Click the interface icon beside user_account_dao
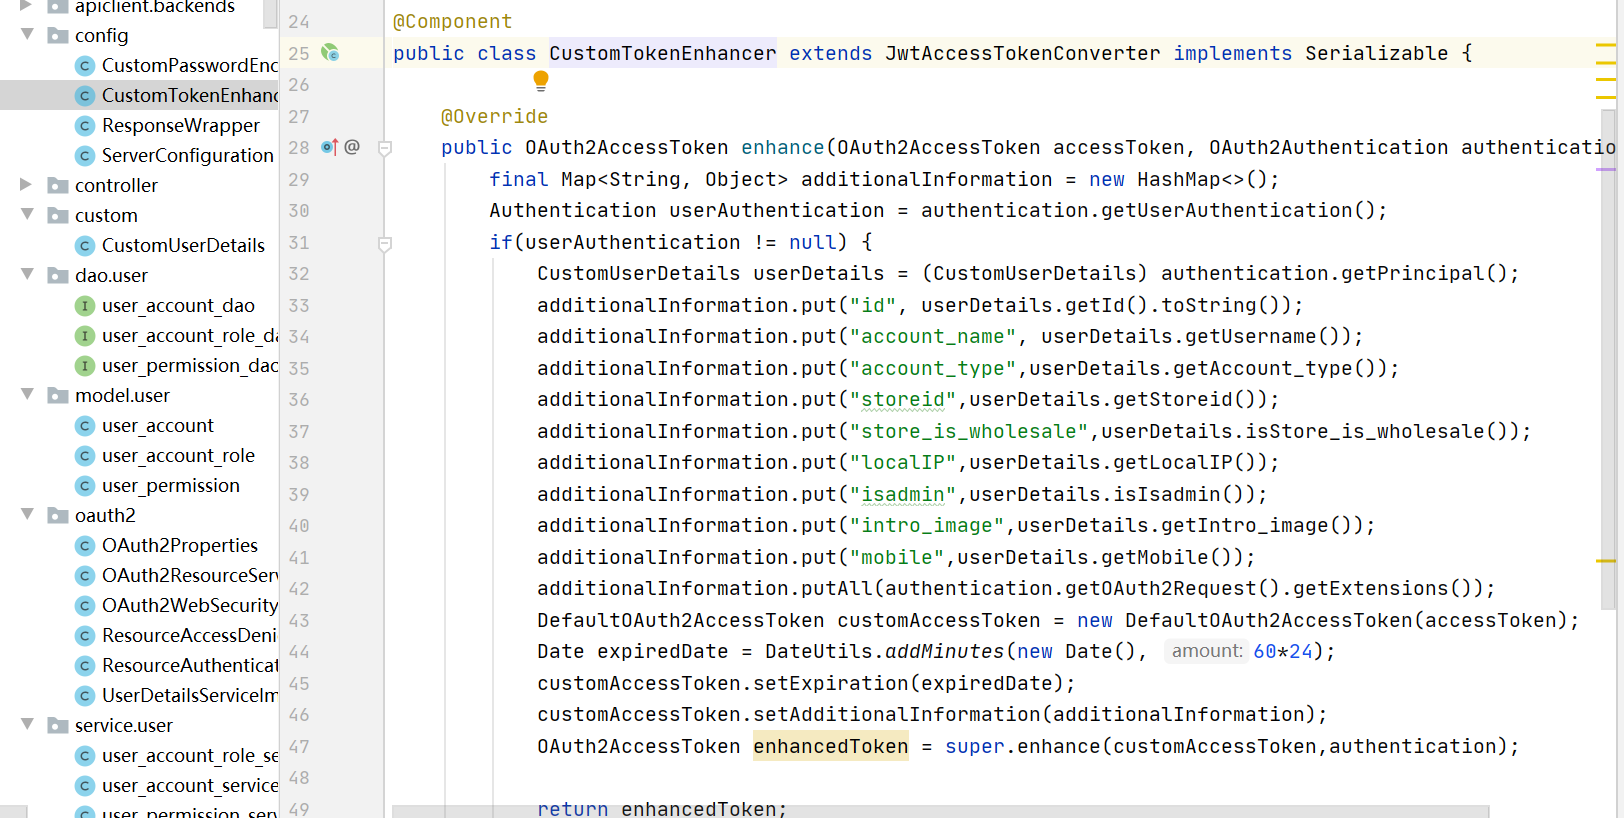Image resolution: width=1624 pixels, height=818 pixels. coord(85,305)
